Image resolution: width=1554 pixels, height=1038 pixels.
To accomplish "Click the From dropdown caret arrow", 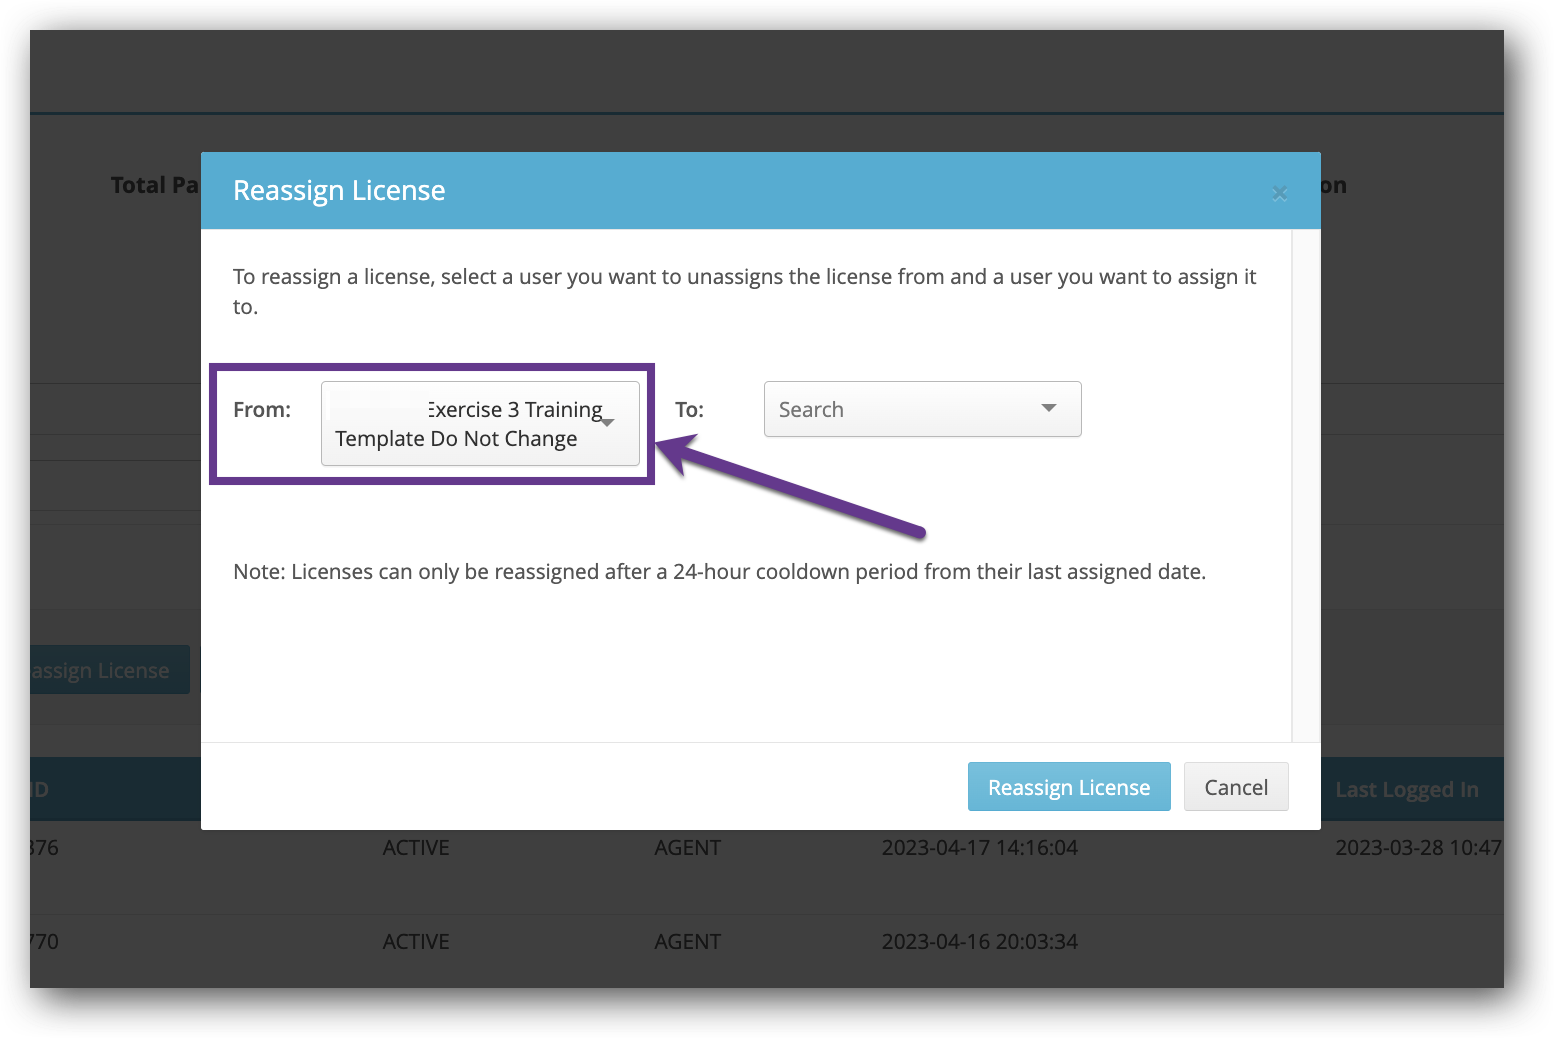I will (x=608, y=423).
